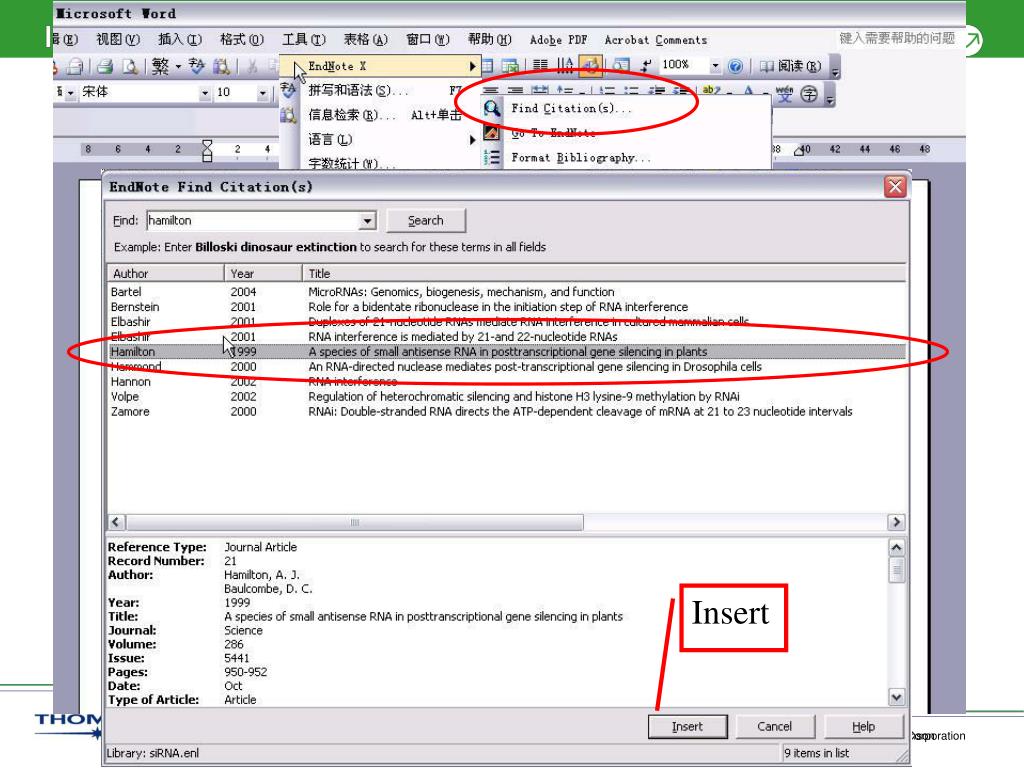Sort list by Author column header

coord(165,273)
